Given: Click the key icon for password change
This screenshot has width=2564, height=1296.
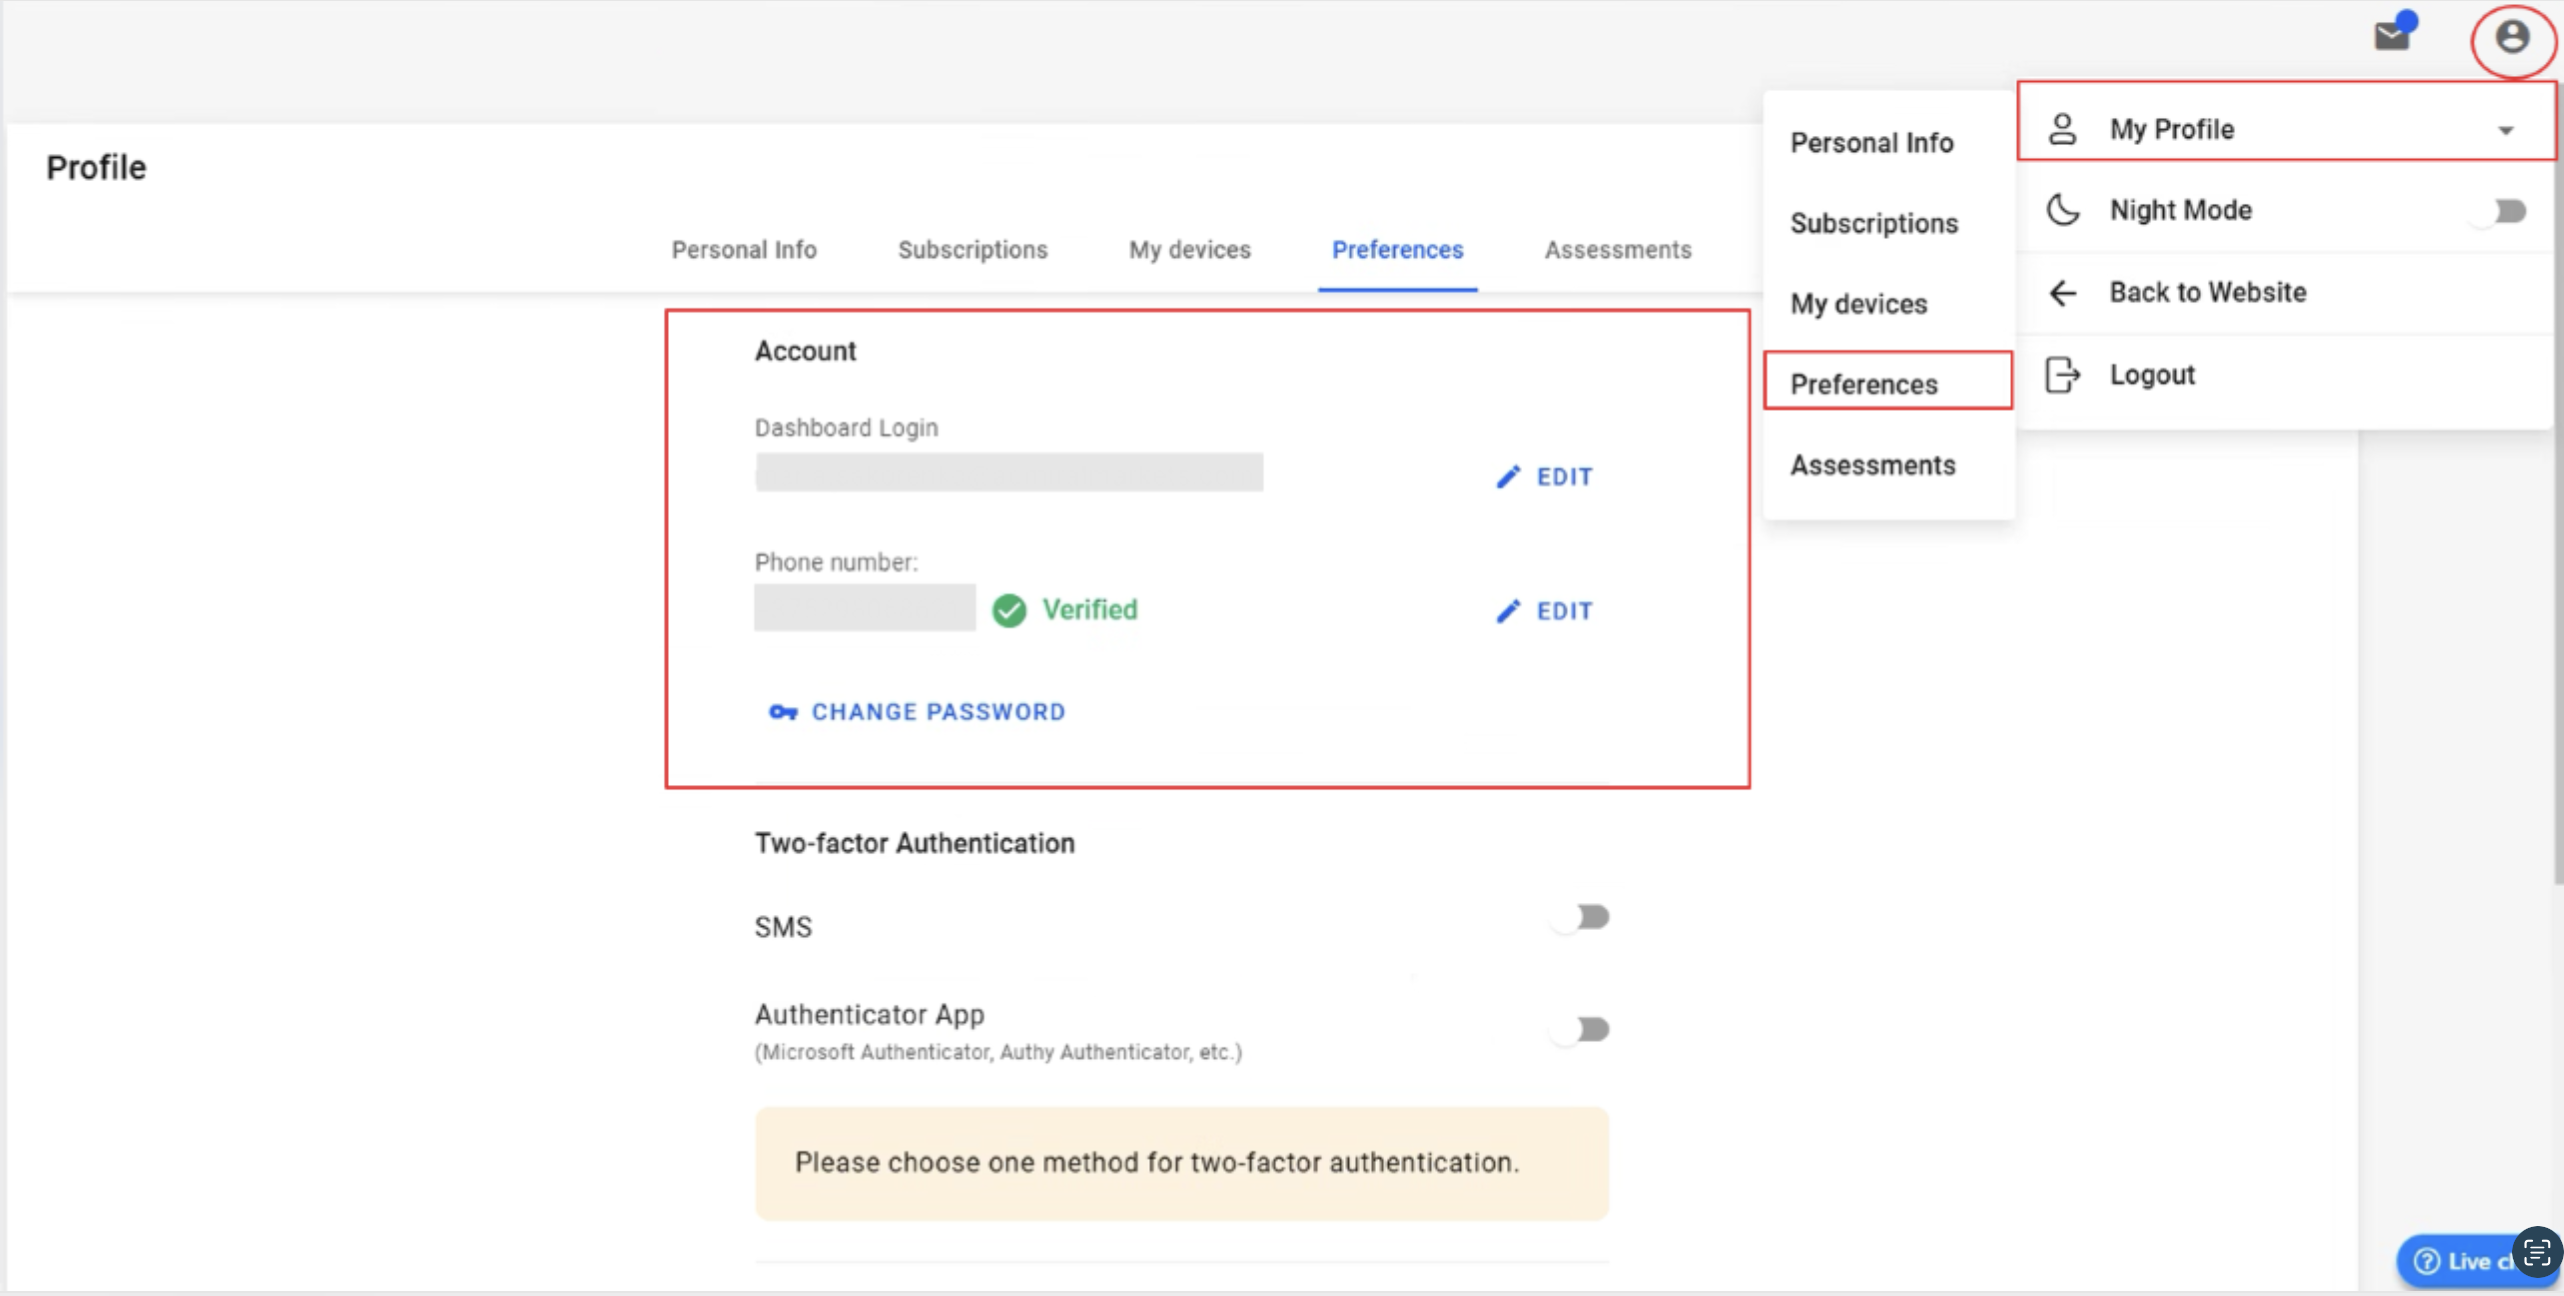Looking at the screenshot, I should (782, 712).
